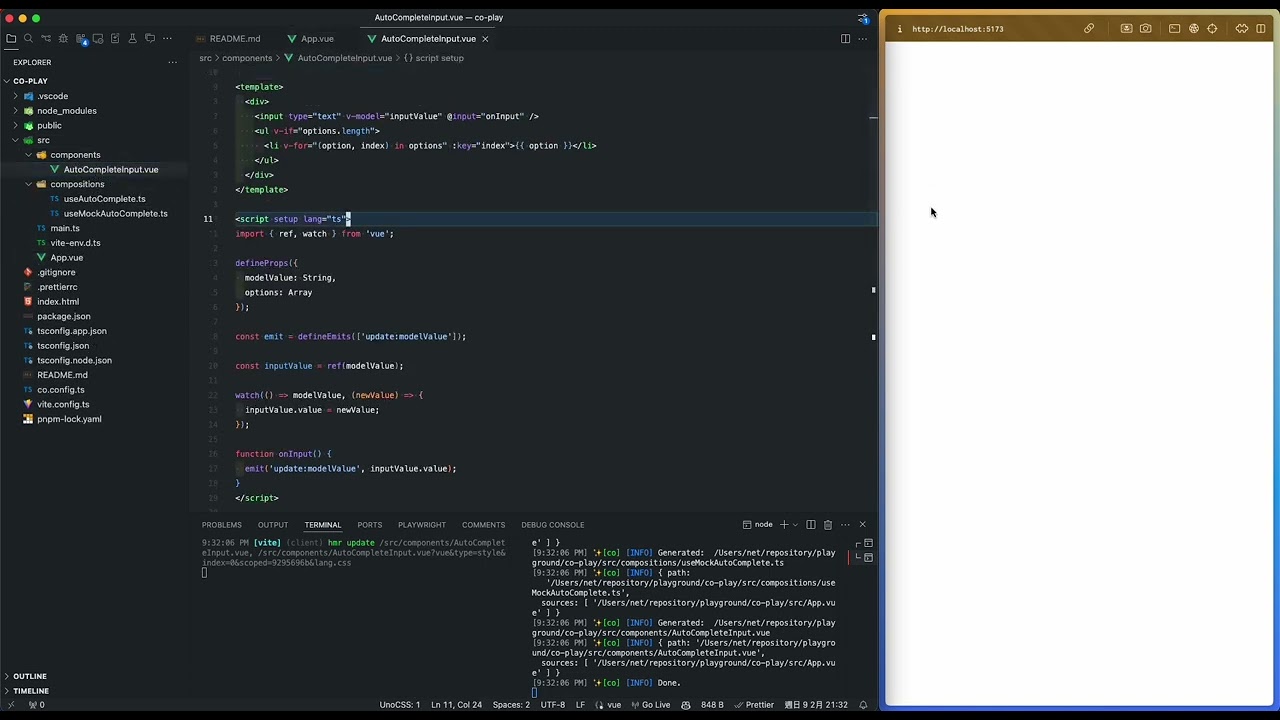Open the Explorer view in activity bar
This screenshot has width=1280, height=720.
coord(11,38)
